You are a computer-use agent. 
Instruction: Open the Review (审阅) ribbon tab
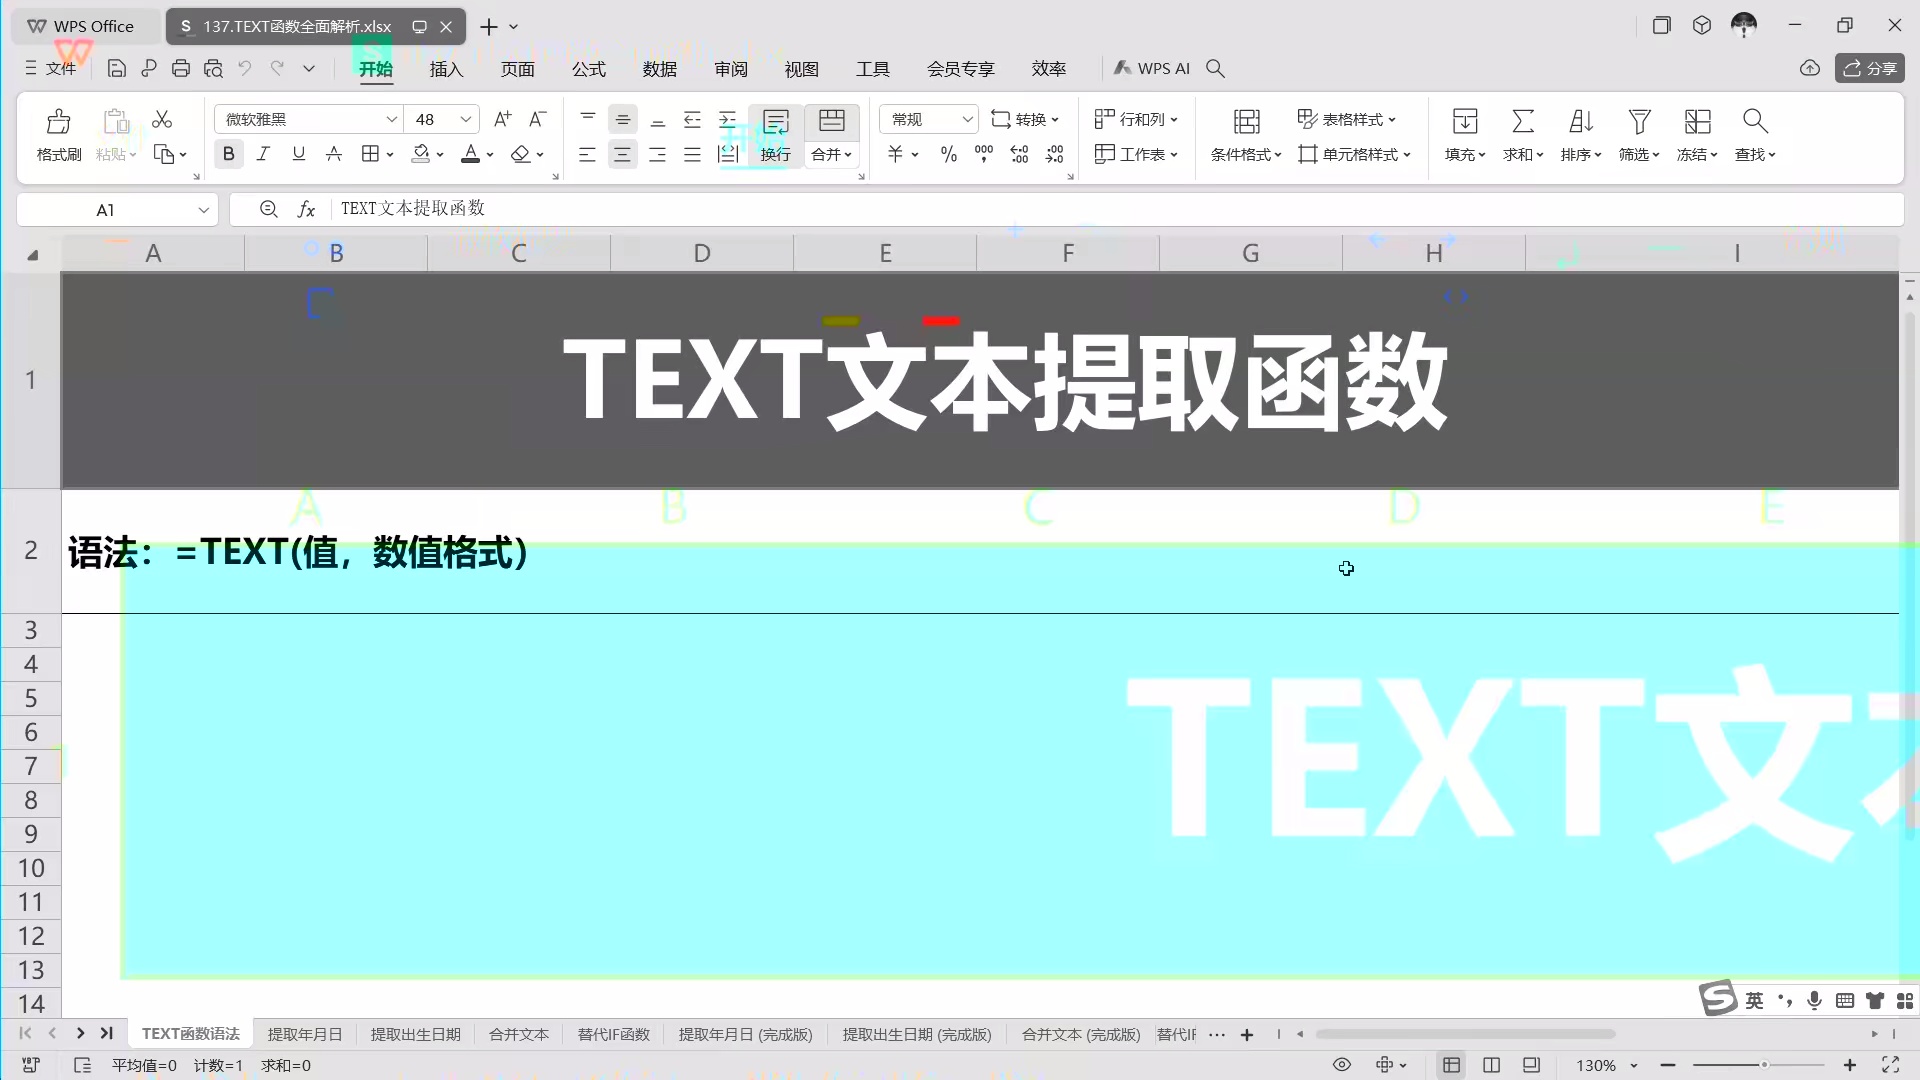(731, 68)
